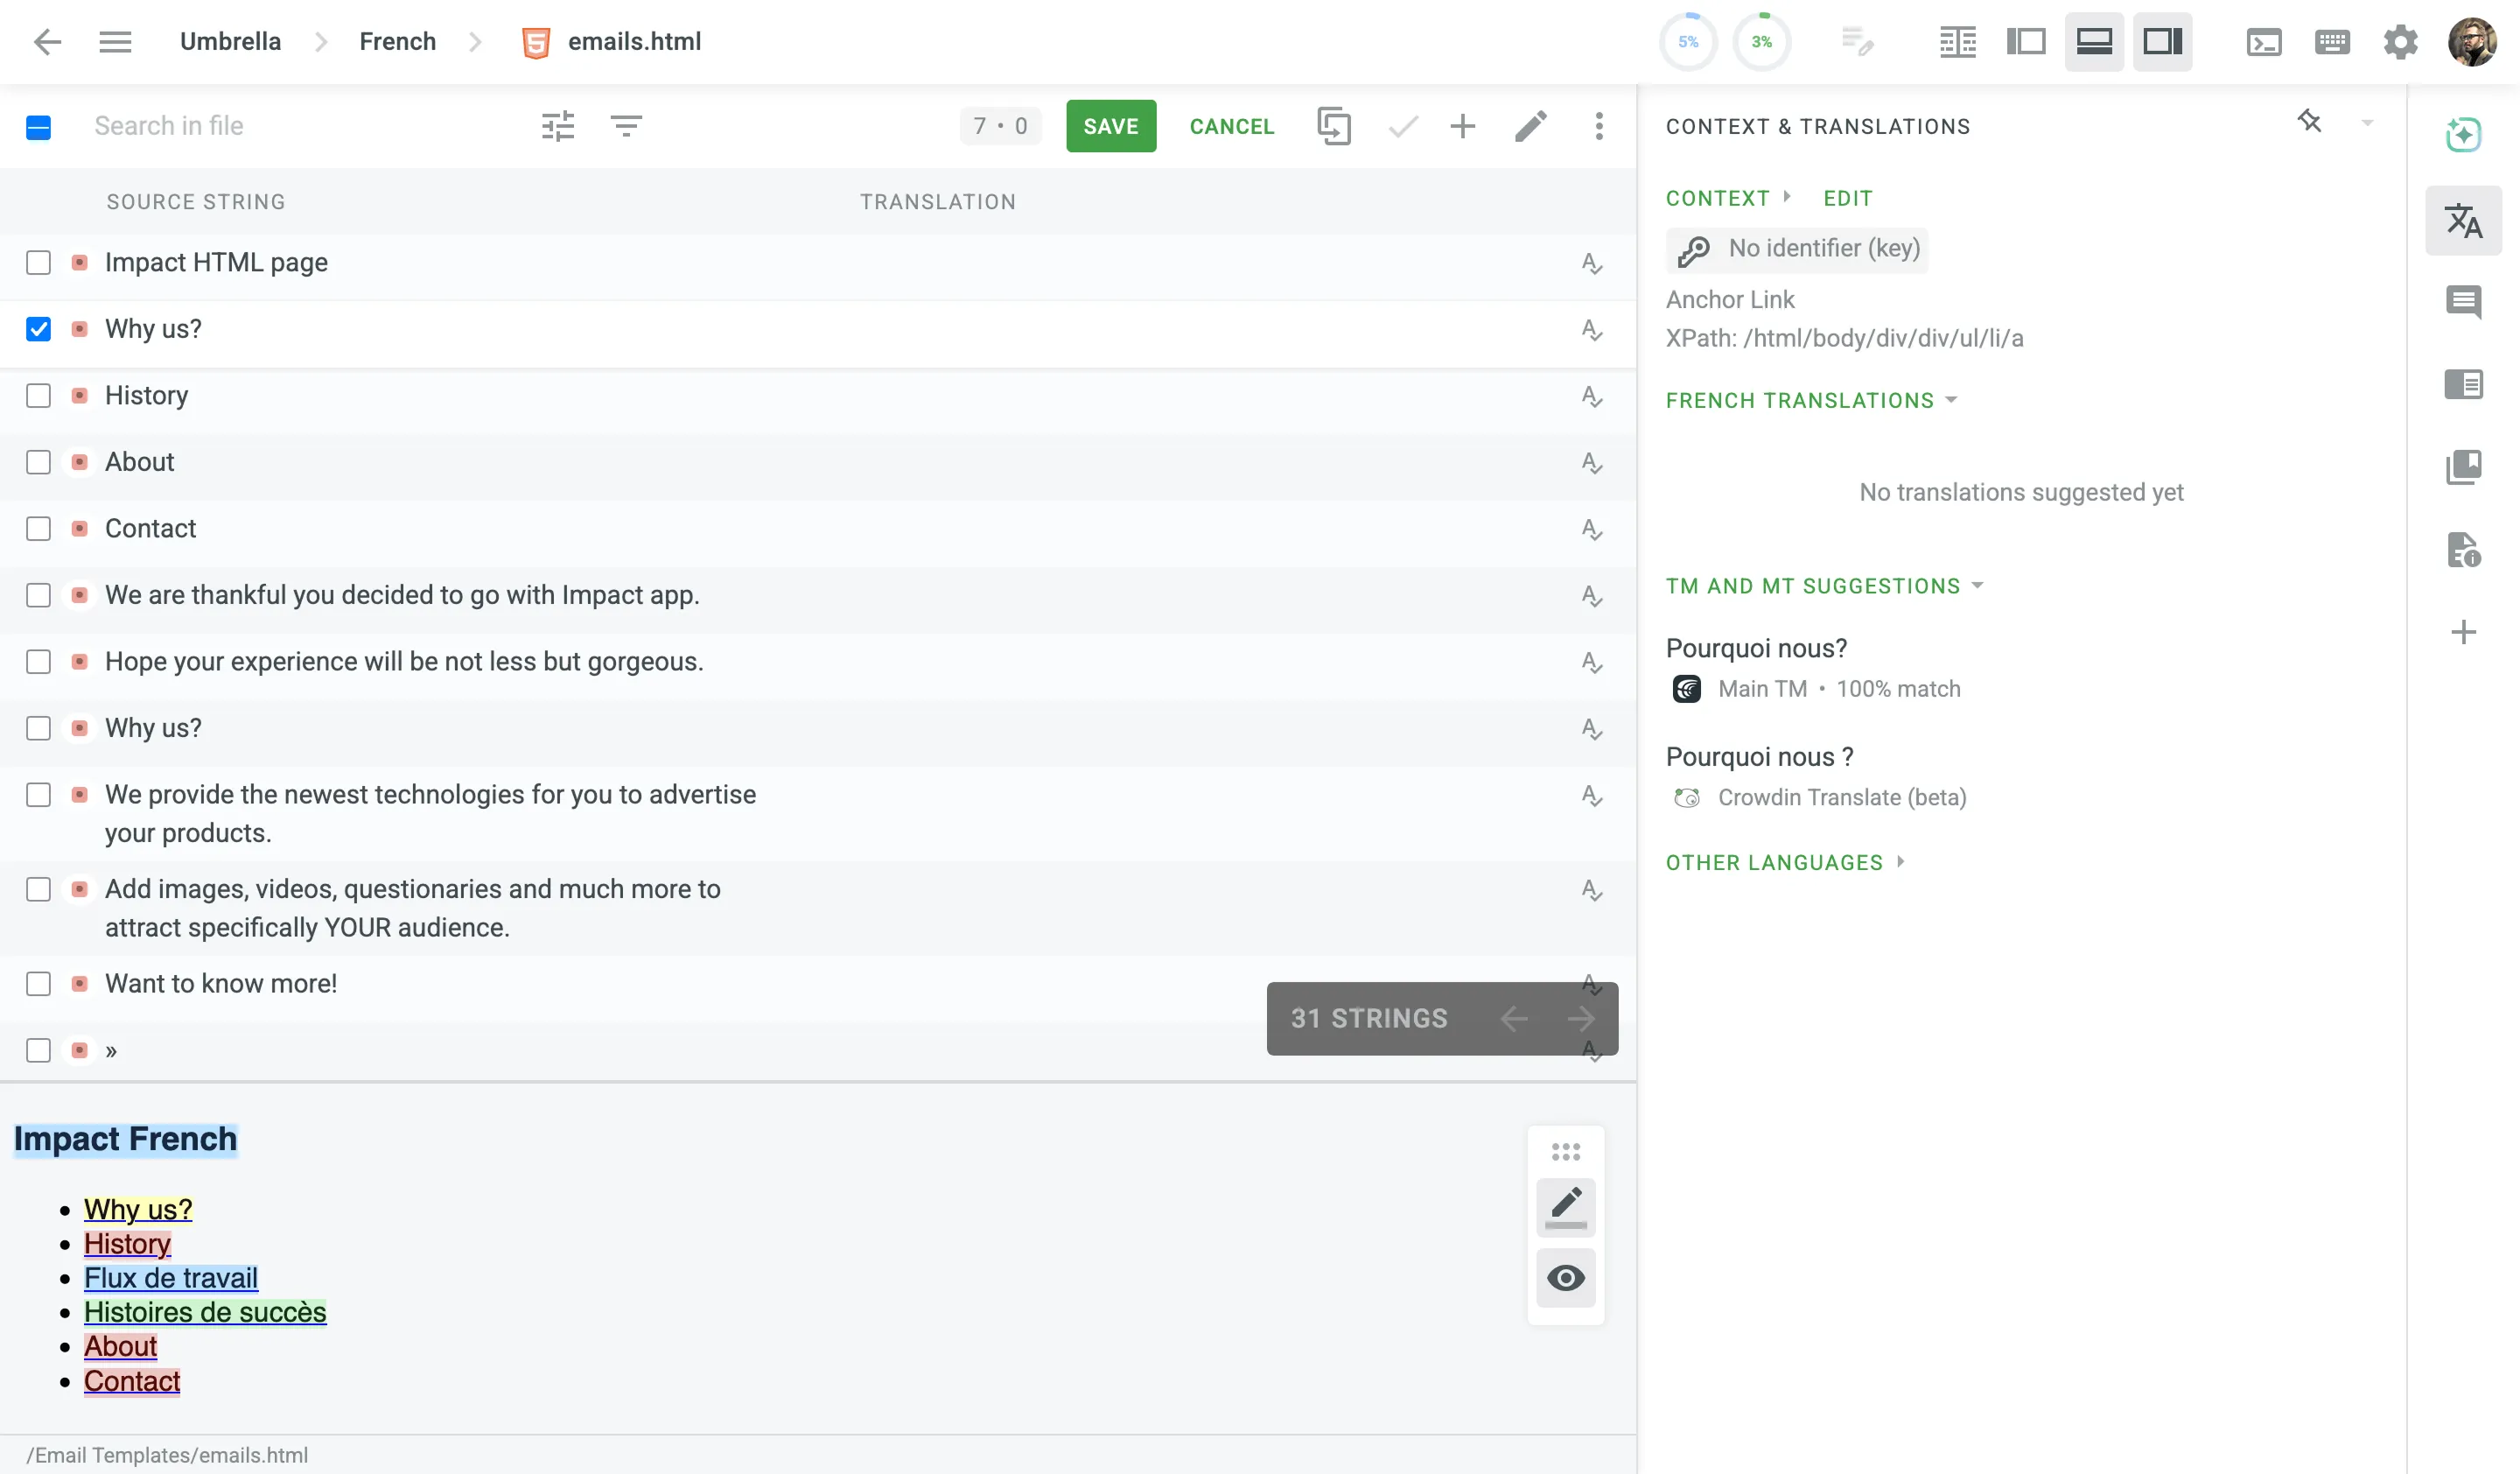Uncheck the selected Why us? string
Image resolution: width=2520 pixels, height=1474 pixels.
pyautogui.click(x=39, y=328)
